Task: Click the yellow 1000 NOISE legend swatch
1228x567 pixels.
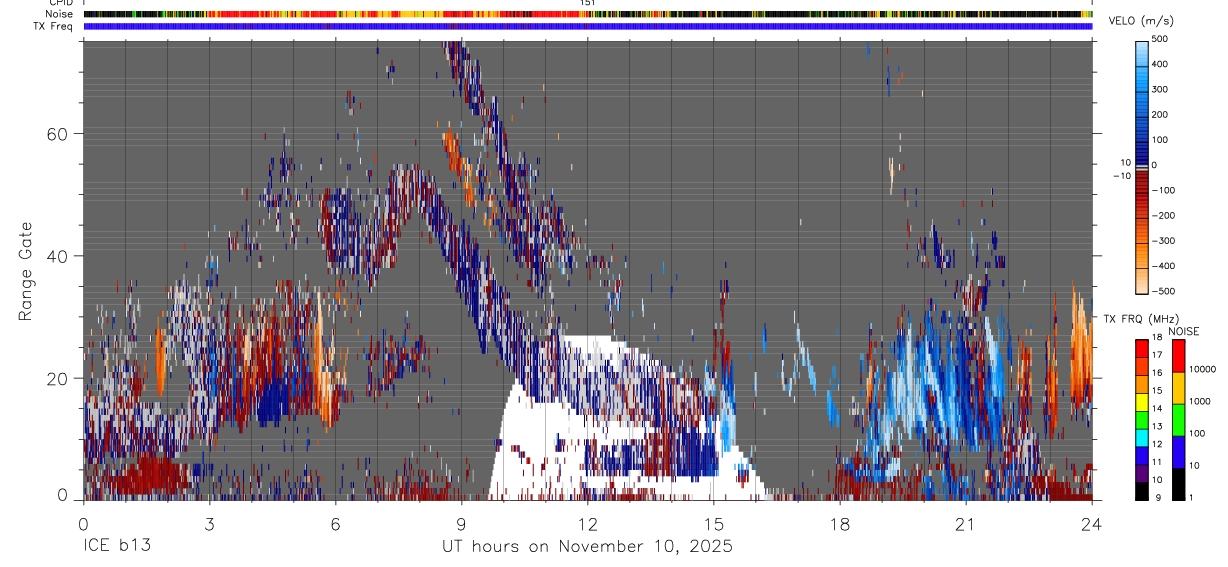Action: (1180, 388)
